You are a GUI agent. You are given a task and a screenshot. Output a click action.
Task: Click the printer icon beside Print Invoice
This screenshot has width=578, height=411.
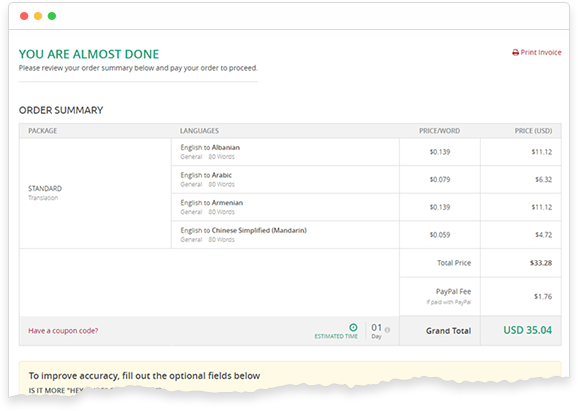click(515, 53)
